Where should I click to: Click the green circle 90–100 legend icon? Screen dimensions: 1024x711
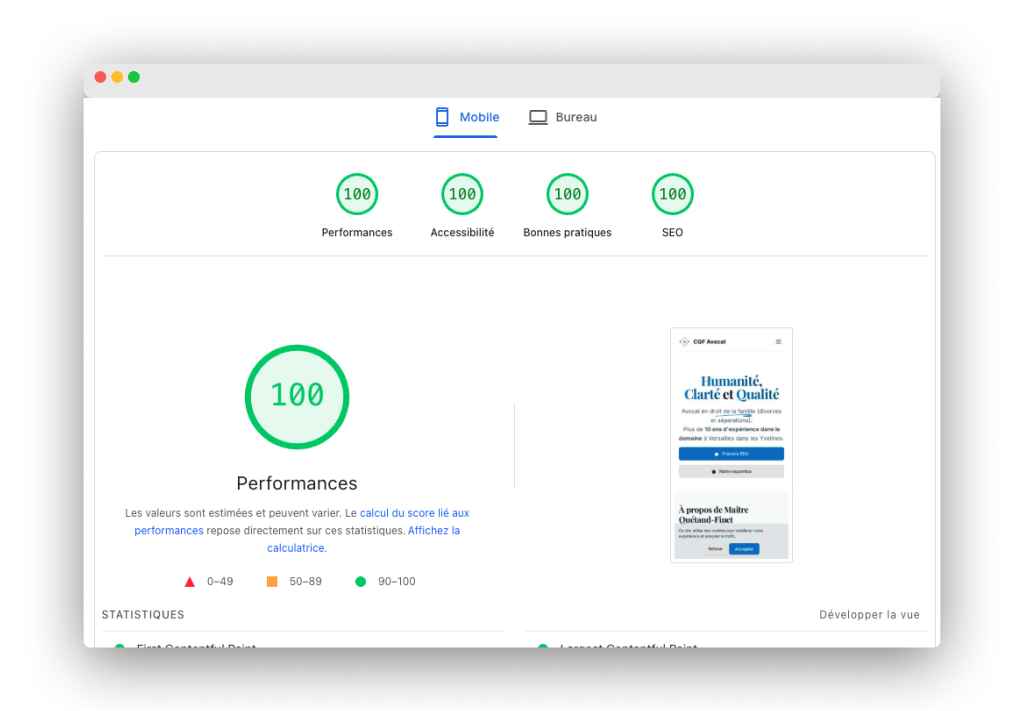point(360,582)
